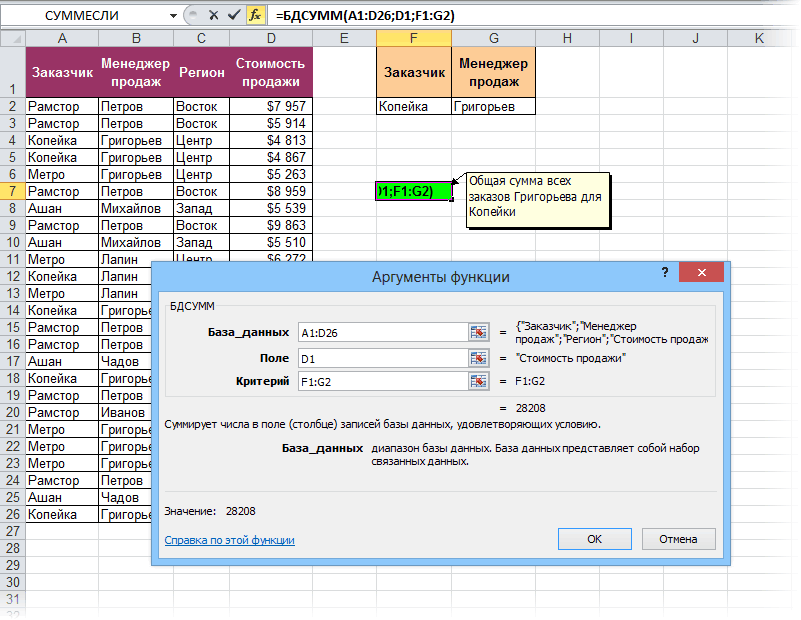
Task: Cancel formula entry with the X icon
Action: click(212, 15)
